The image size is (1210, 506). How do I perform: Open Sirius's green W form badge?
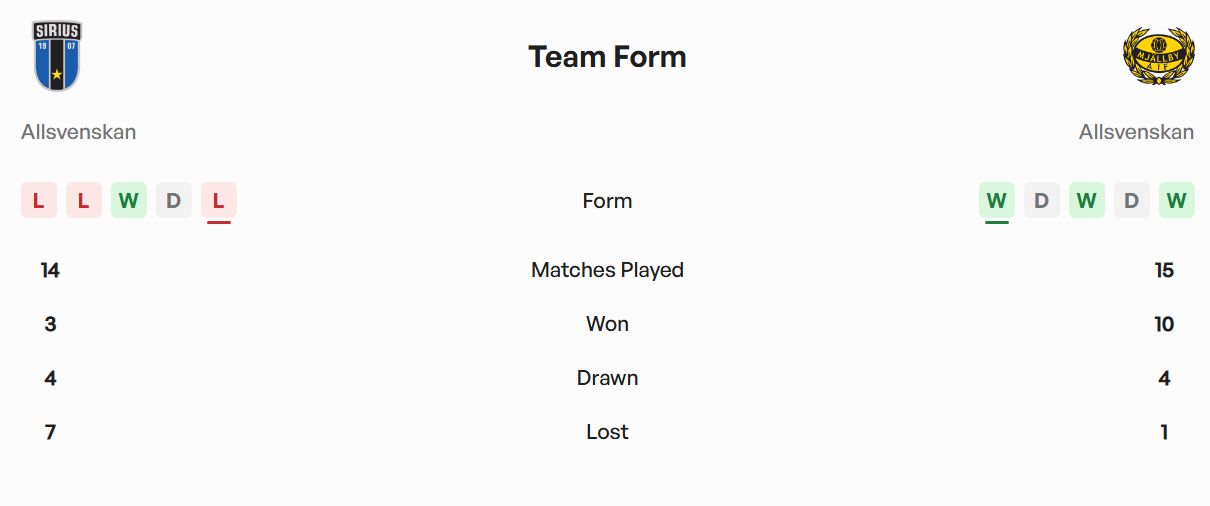point(129,201)
